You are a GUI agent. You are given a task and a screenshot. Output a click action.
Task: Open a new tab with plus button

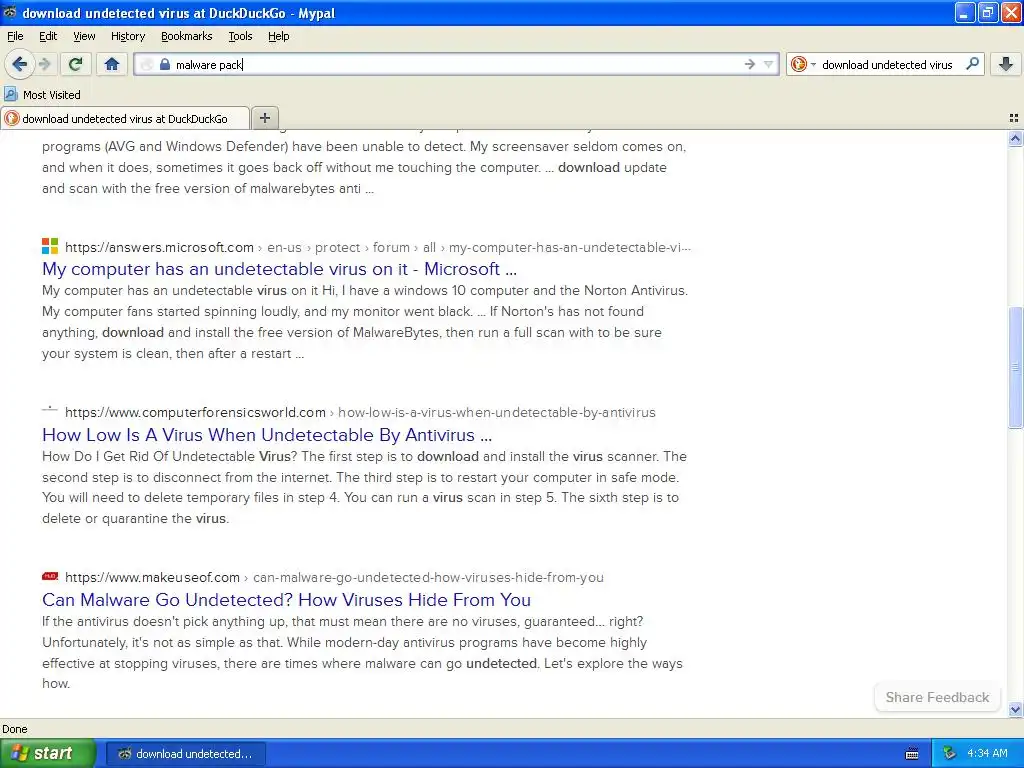click(x=264, y=118)
